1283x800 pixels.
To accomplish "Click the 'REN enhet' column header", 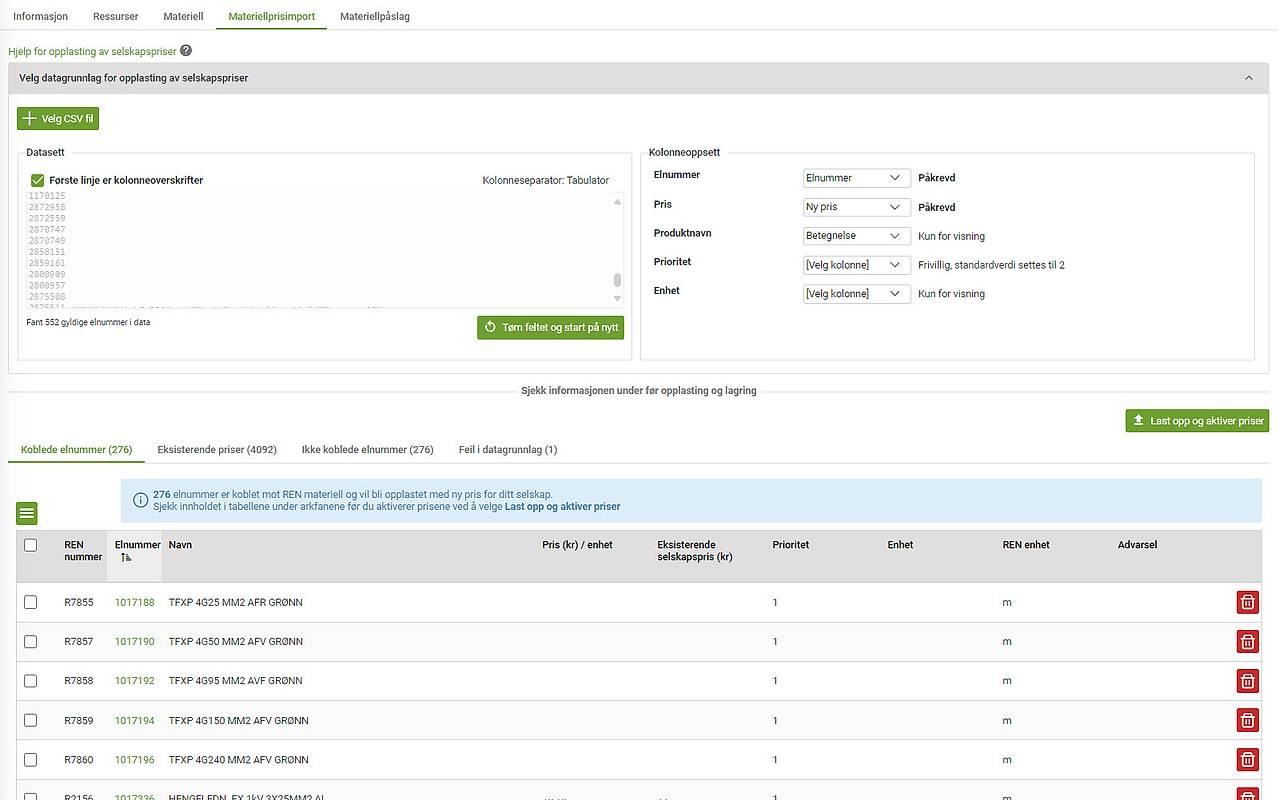I will (1026, 545).
